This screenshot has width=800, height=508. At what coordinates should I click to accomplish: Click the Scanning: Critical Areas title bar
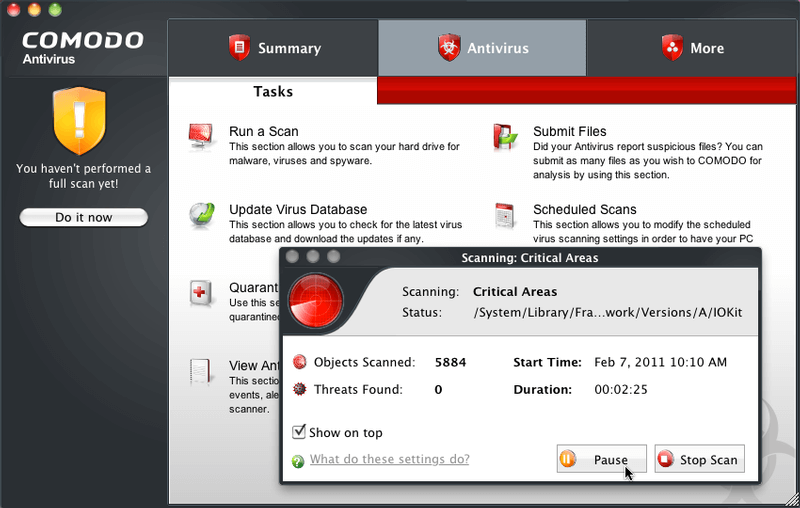(529, 258)
